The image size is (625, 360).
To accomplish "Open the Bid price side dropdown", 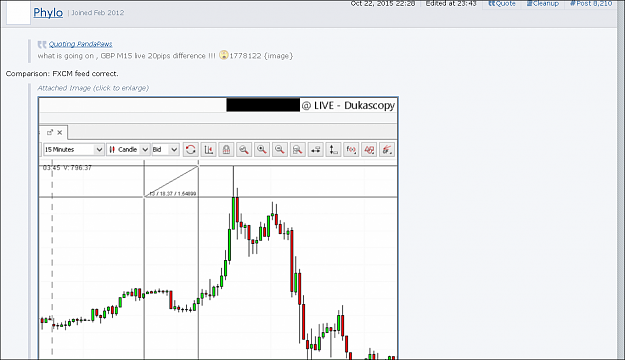I will click(165, 150).
